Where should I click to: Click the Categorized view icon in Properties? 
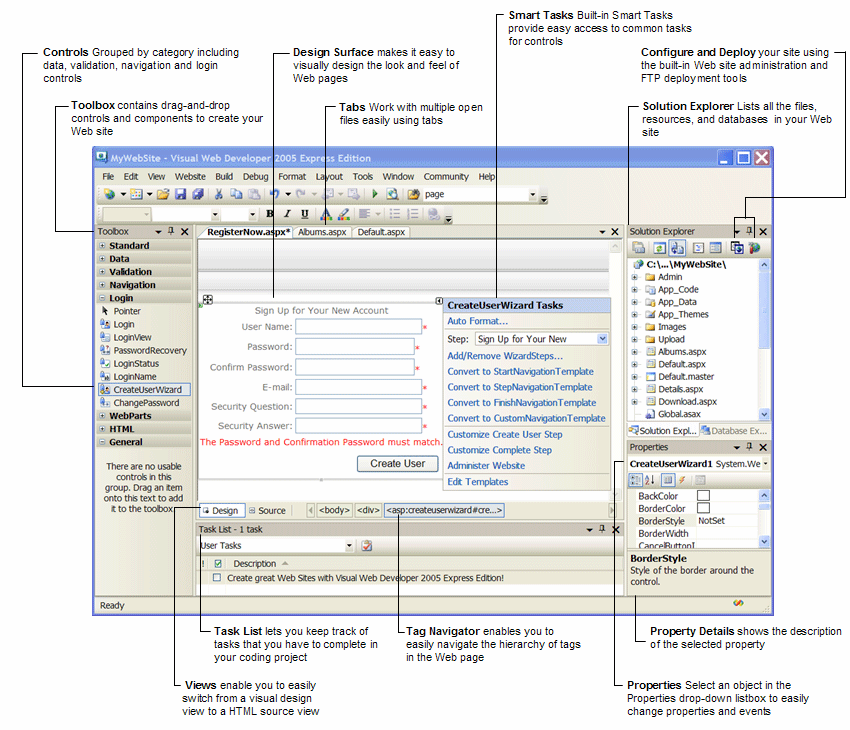[635, 480]
